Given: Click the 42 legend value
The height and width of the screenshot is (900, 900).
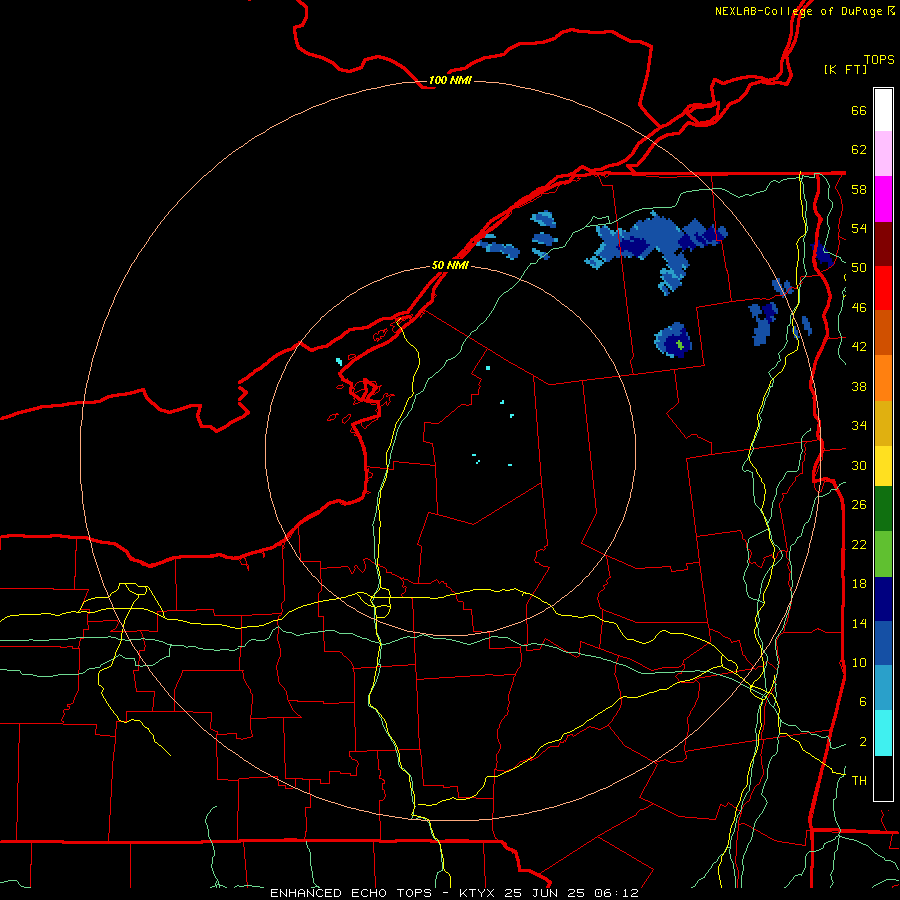Looking at the screenshot, I should click(x=859, y=347).
